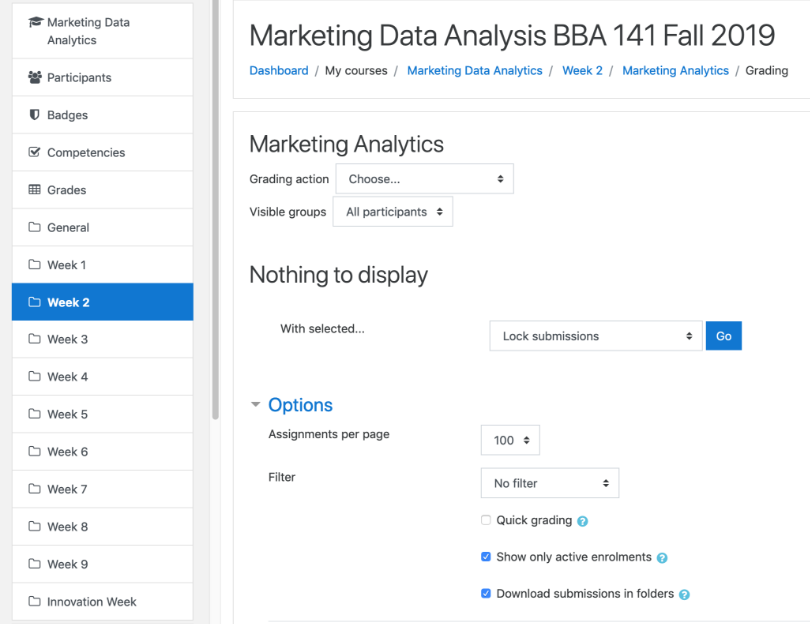Click the graduation cap icon beside Marketing Data Analytics
This screenshot has height=624, width=810.
(x=35, y=22)
